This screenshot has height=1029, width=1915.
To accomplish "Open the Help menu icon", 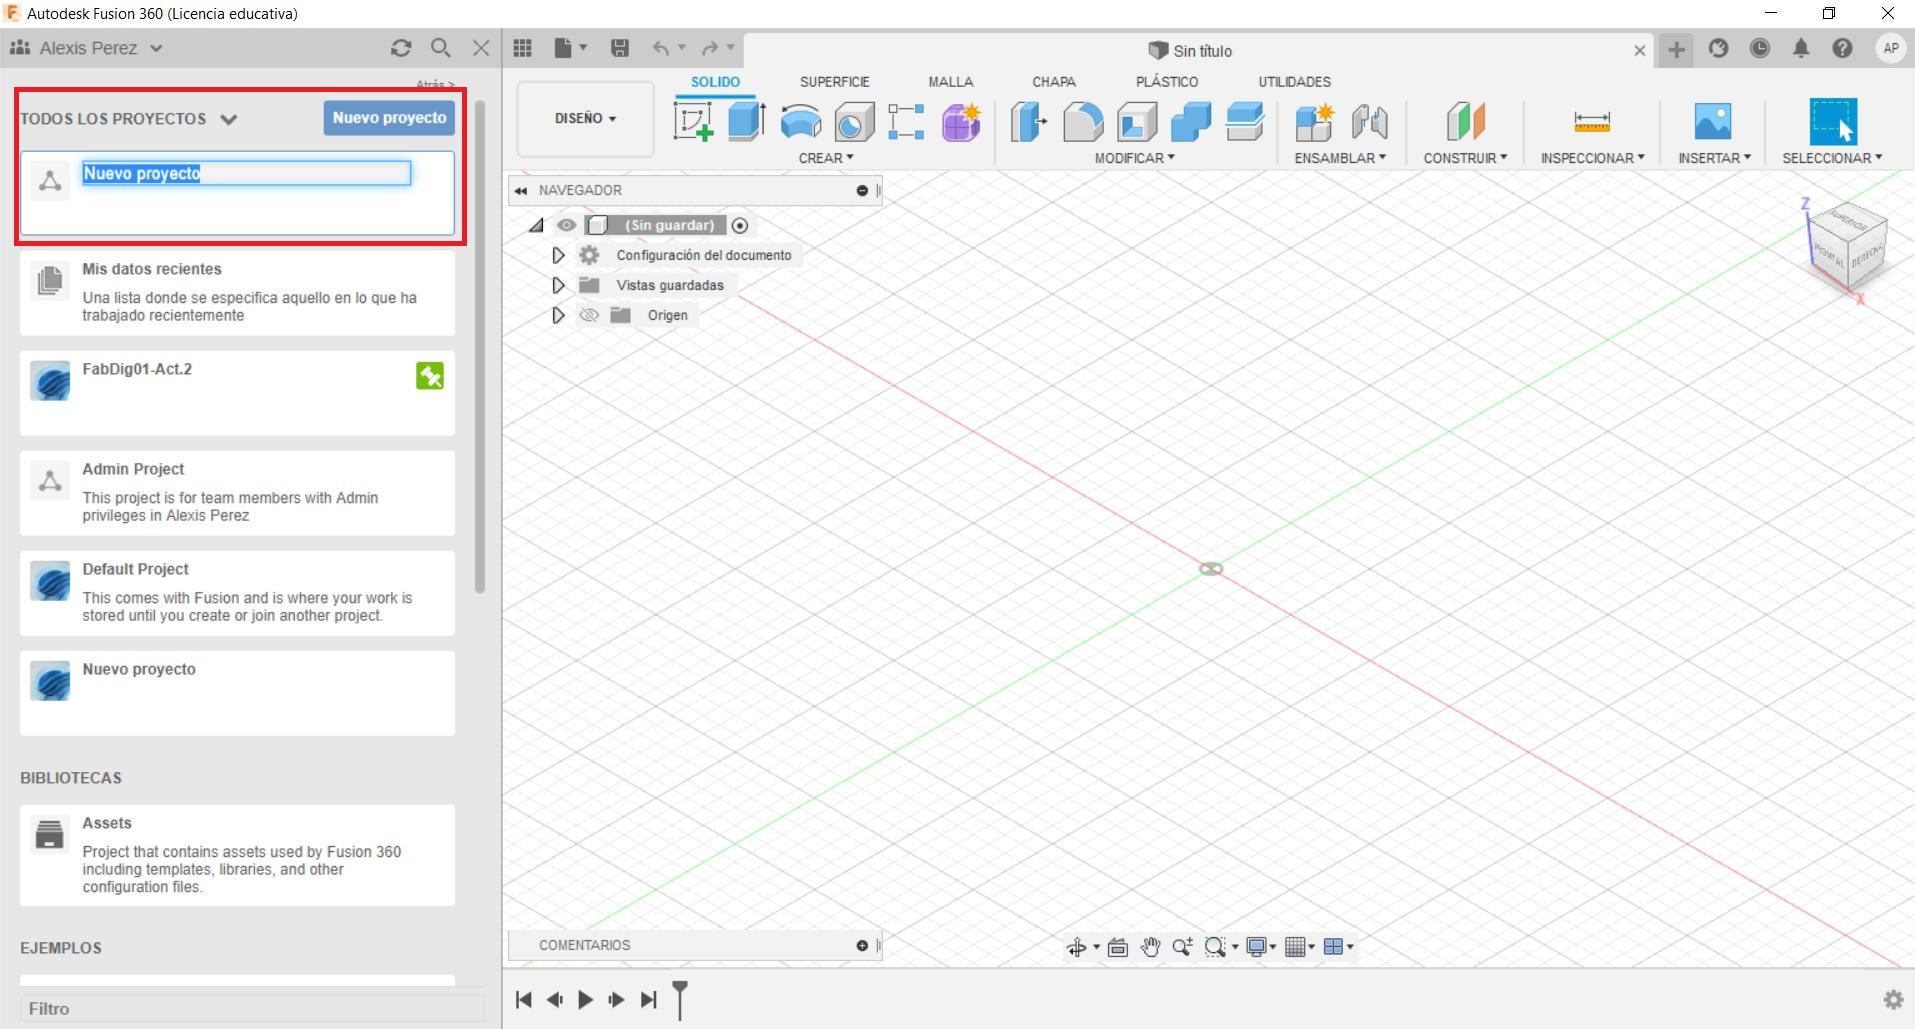I will (1842, 49).
